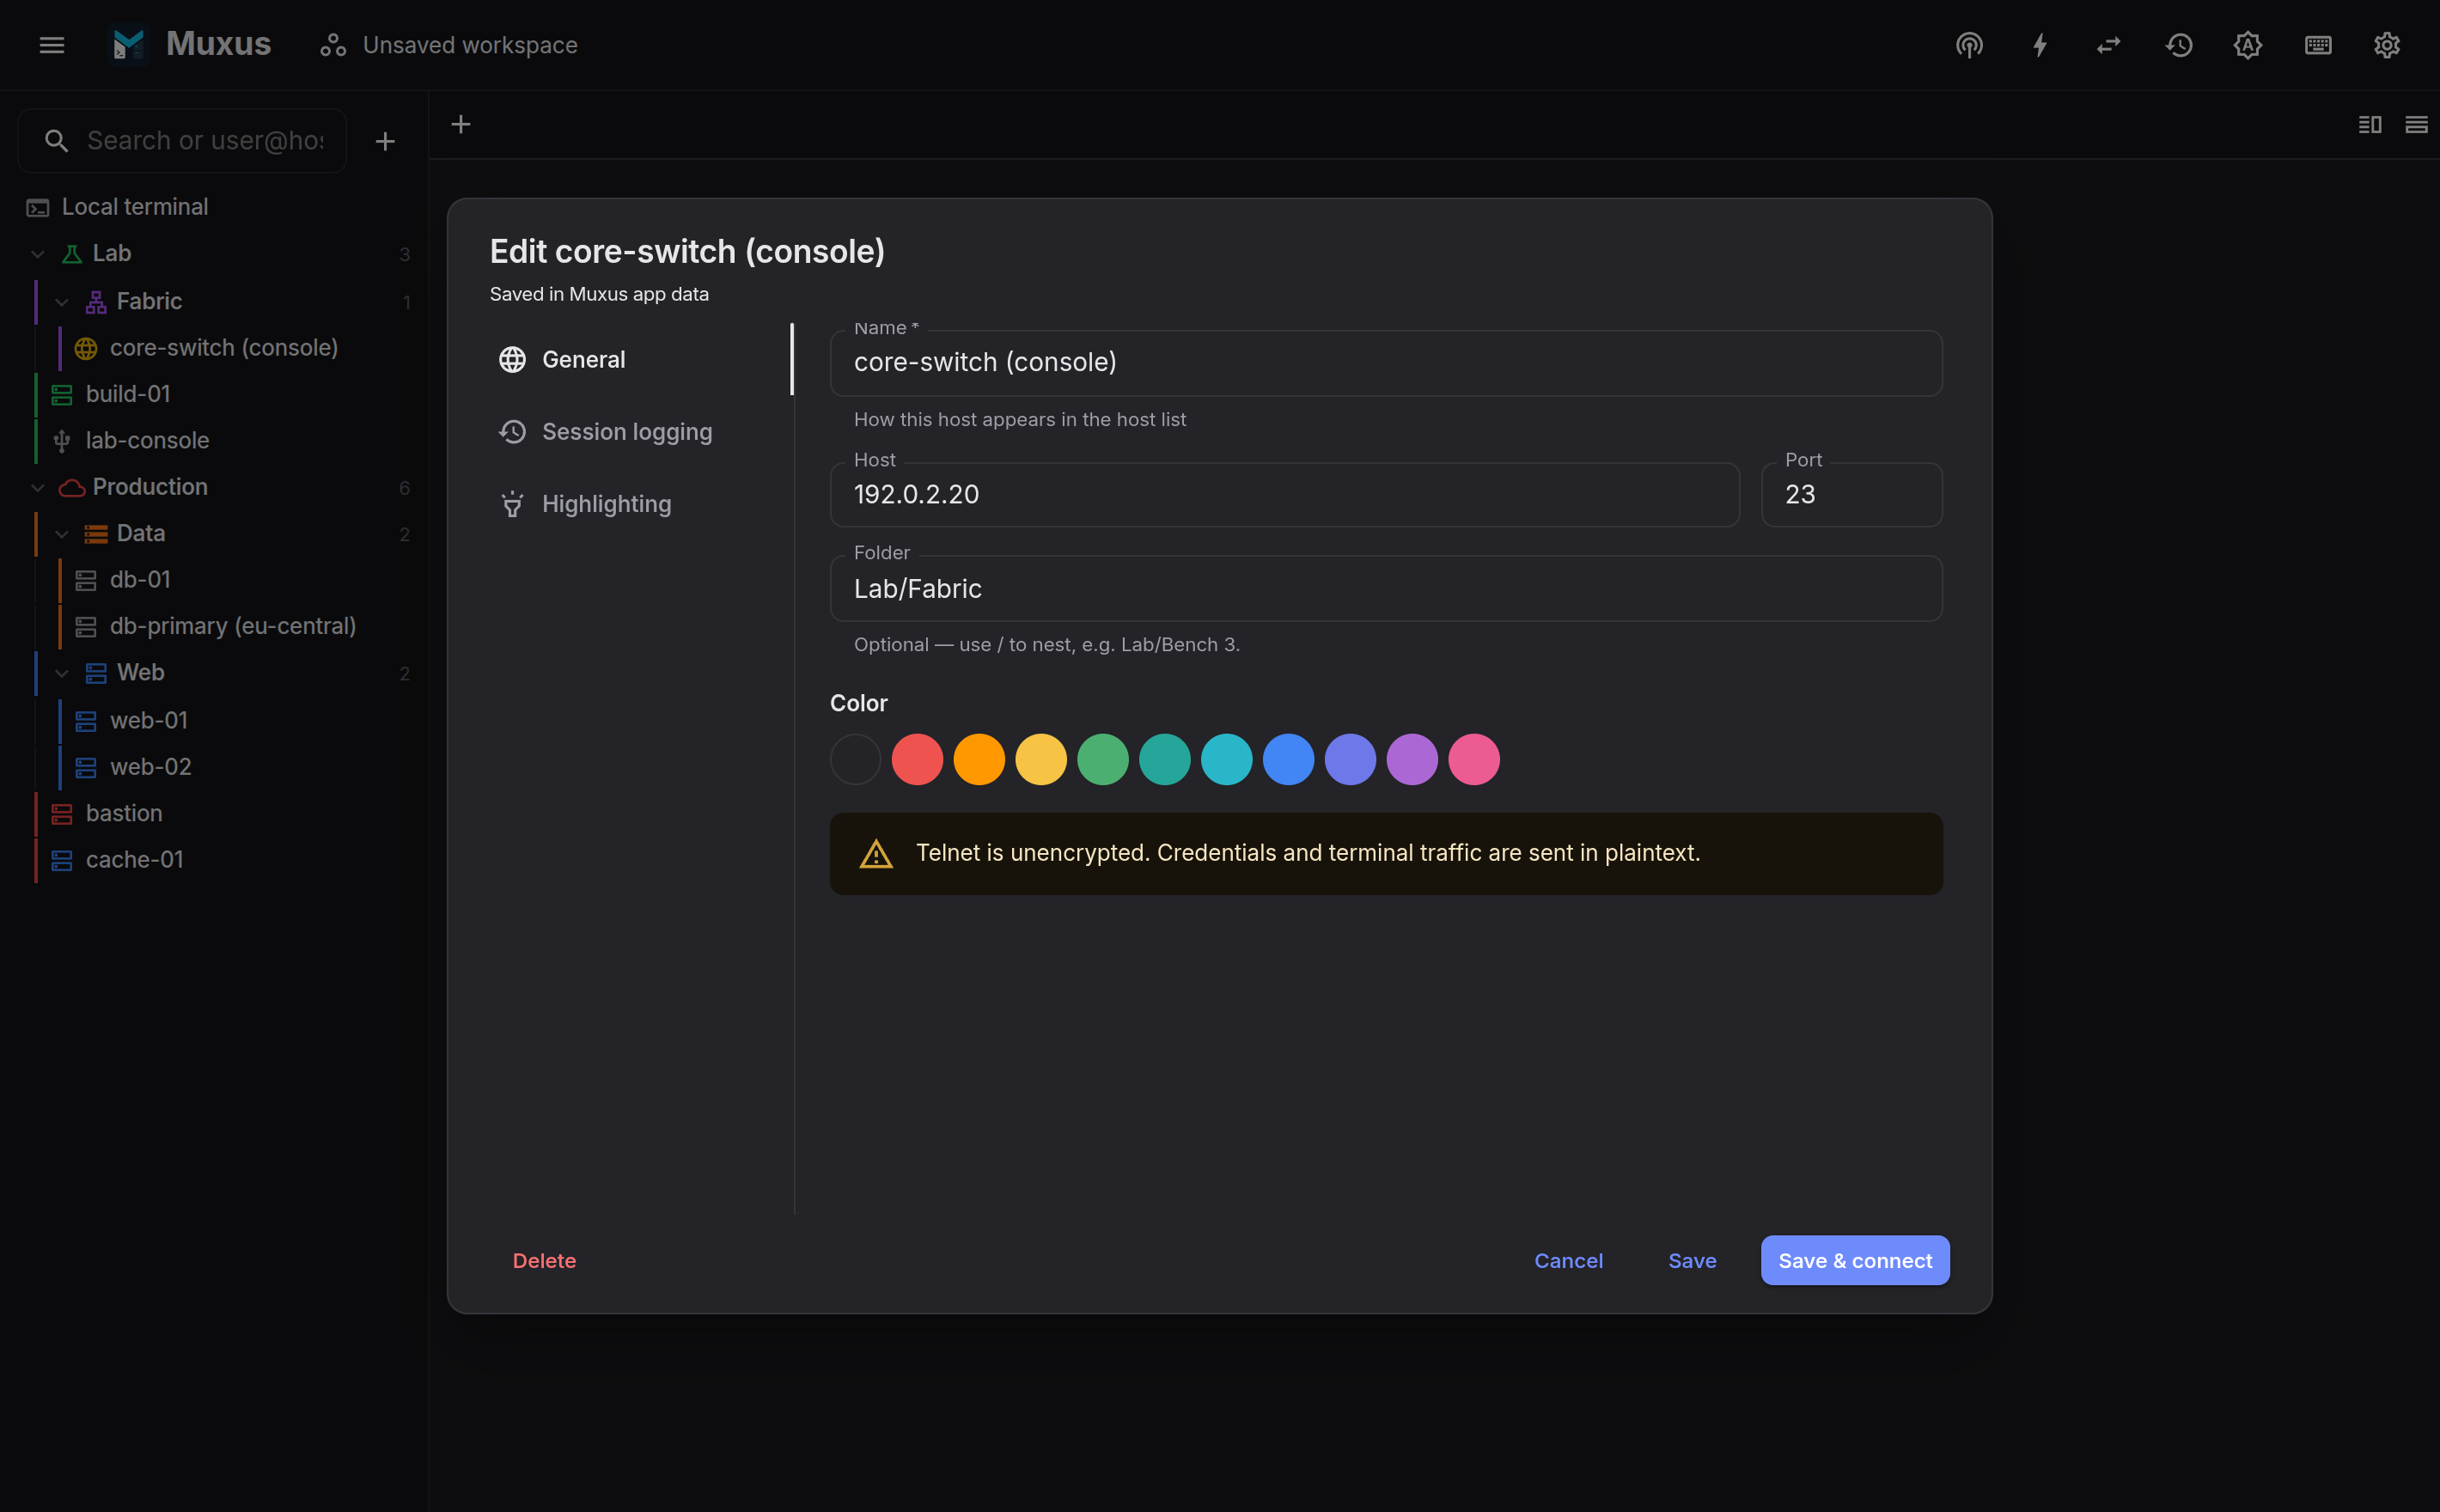Open the transfers swap-arrows icon
The height and width of the screenshot is (1512, 2440).
click(x=2109, y=45)
